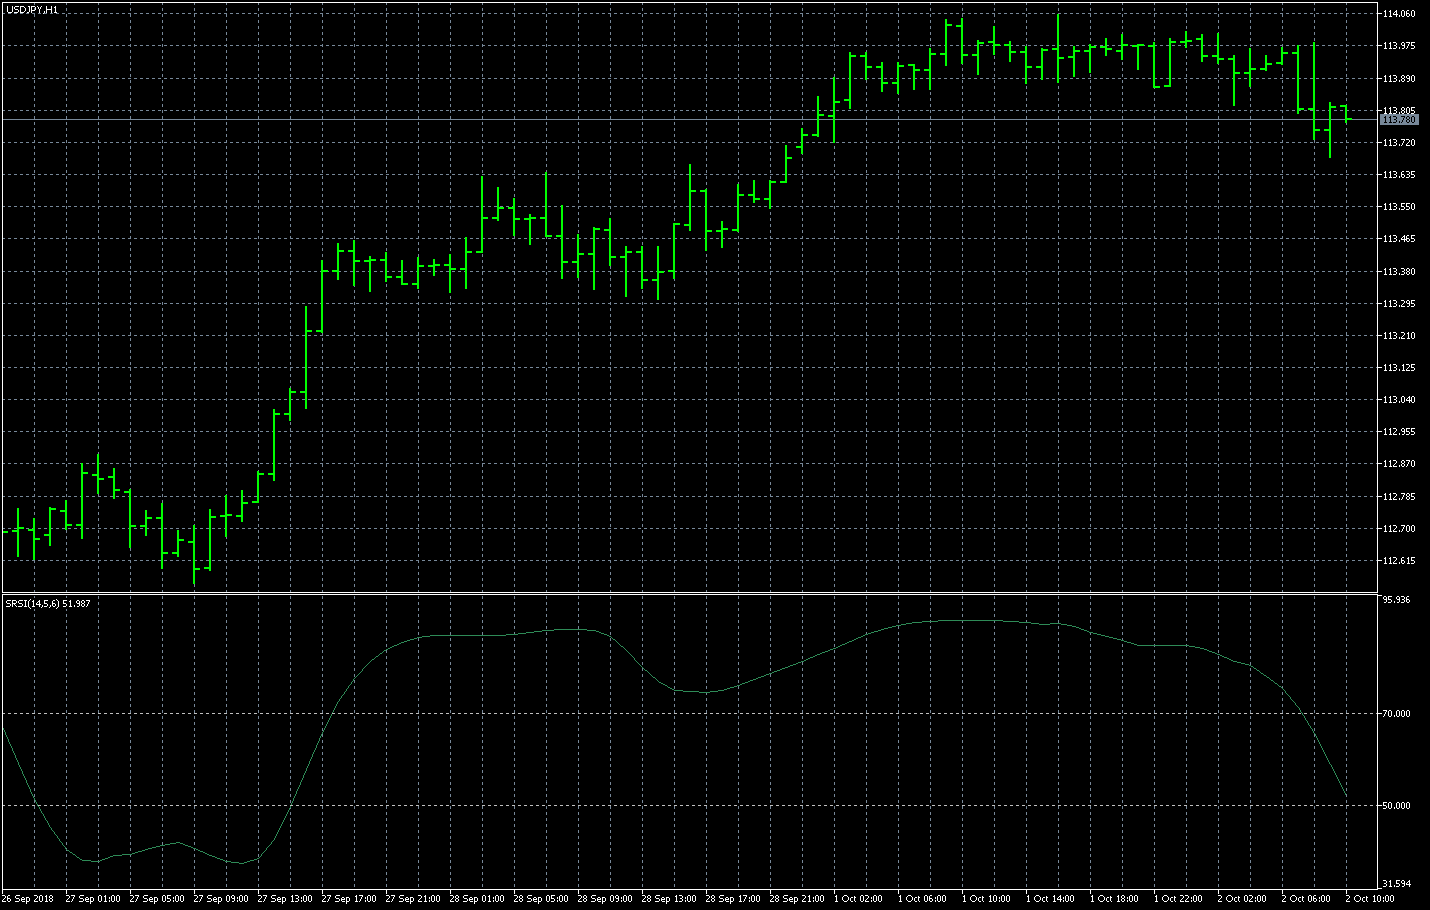Click the 50.000 indicator level label
The image size is (1430, 910).
[x=1396, y=806]
